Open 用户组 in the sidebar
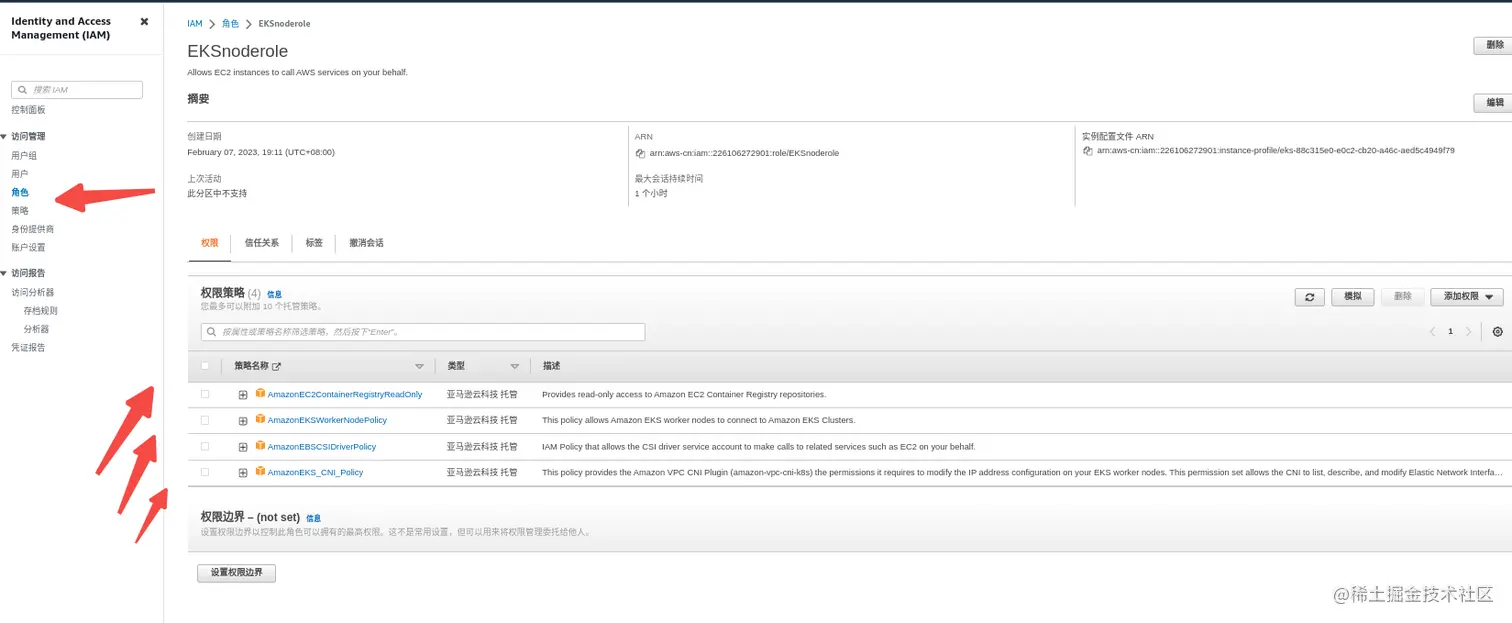Image resolution: width=1512 pixels, height=623 pixels. [x=24, y=156]
